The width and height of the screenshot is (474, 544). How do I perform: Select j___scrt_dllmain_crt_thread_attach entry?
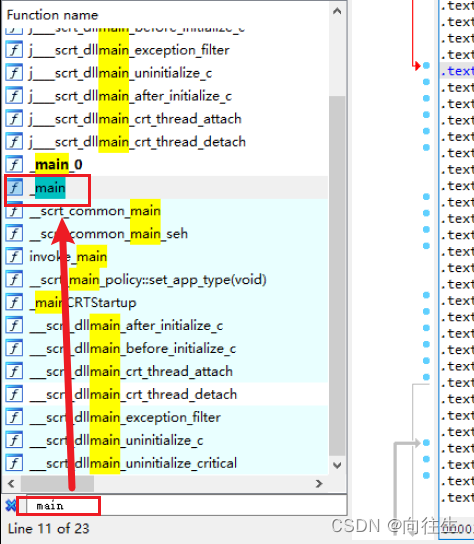click(x=135, y=119)
